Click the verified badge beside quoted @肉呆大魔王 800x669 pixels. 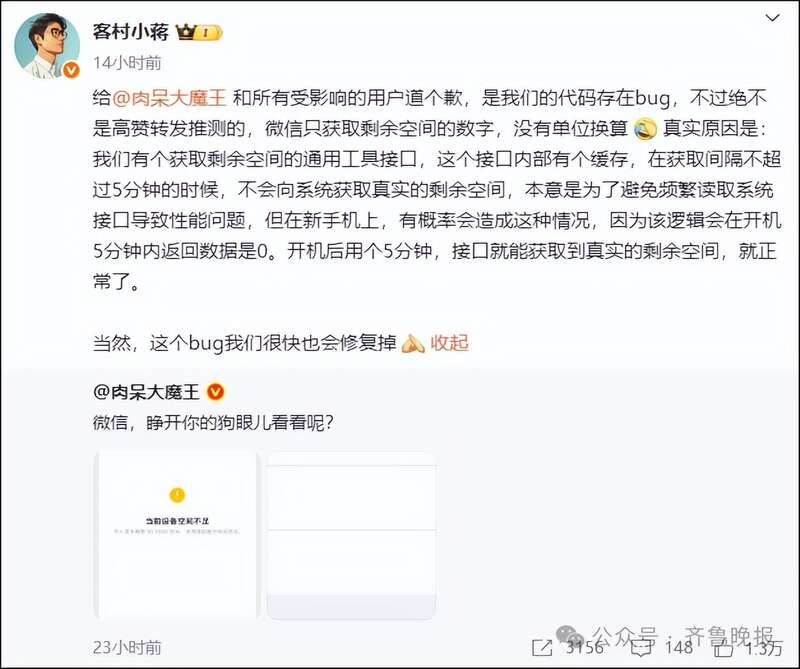(215, 392)
